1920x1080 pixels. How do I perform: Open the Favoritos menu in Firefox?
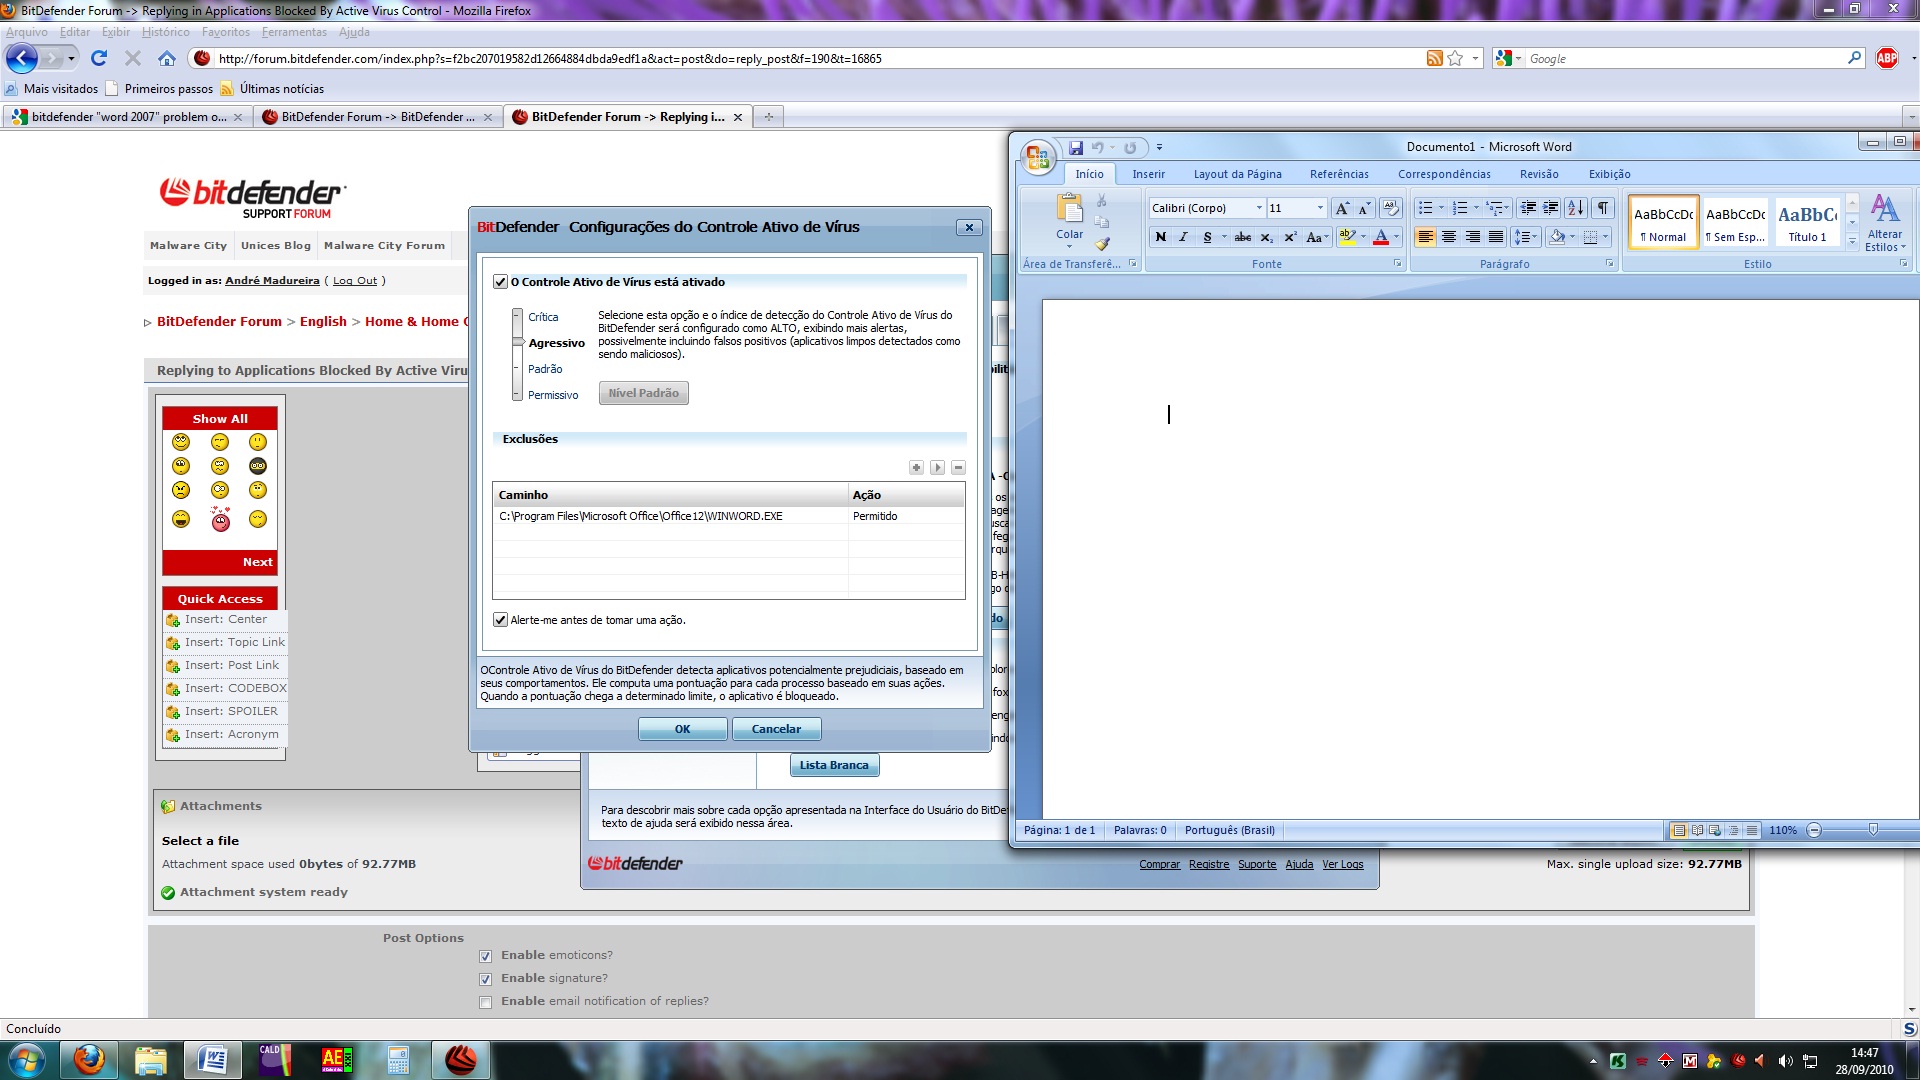(x=225, y=32)
